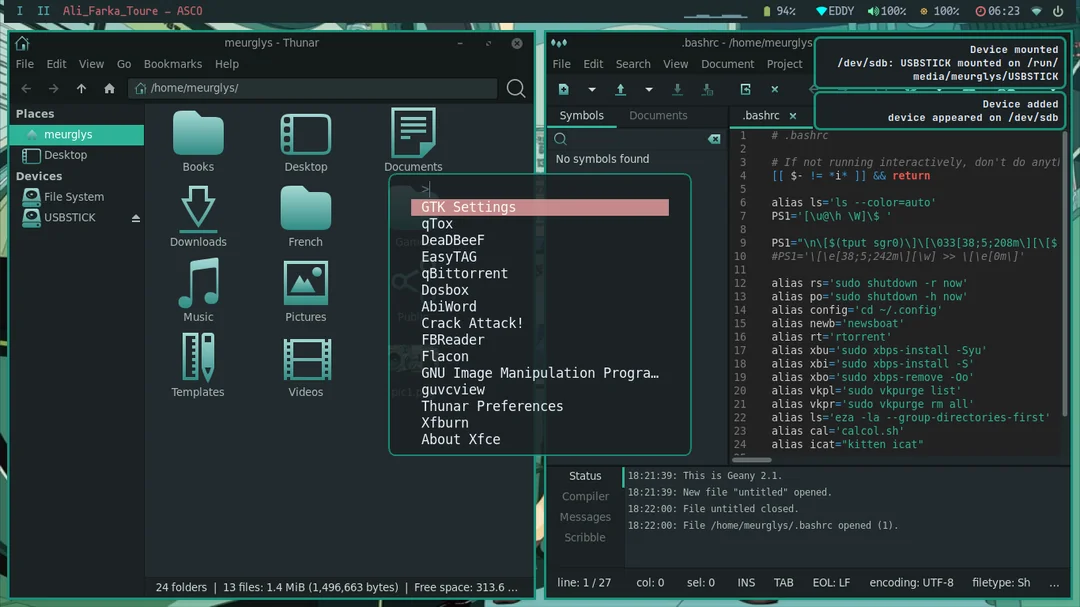Image resolution: width=1080 pixels, height=607 pixels.
Task: Toggle INS insert mode in Geany status bar
Action: click(x=746, y=582)
